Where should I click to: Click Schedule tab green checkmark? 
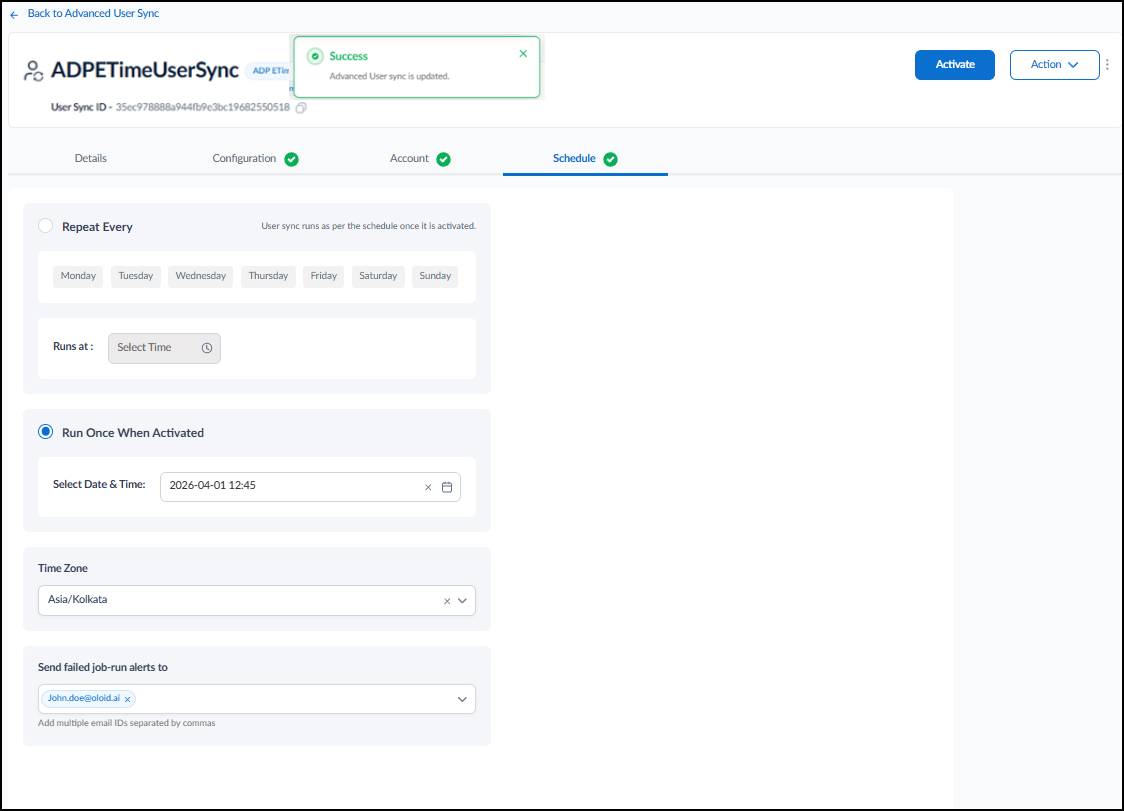click(611, 159)
